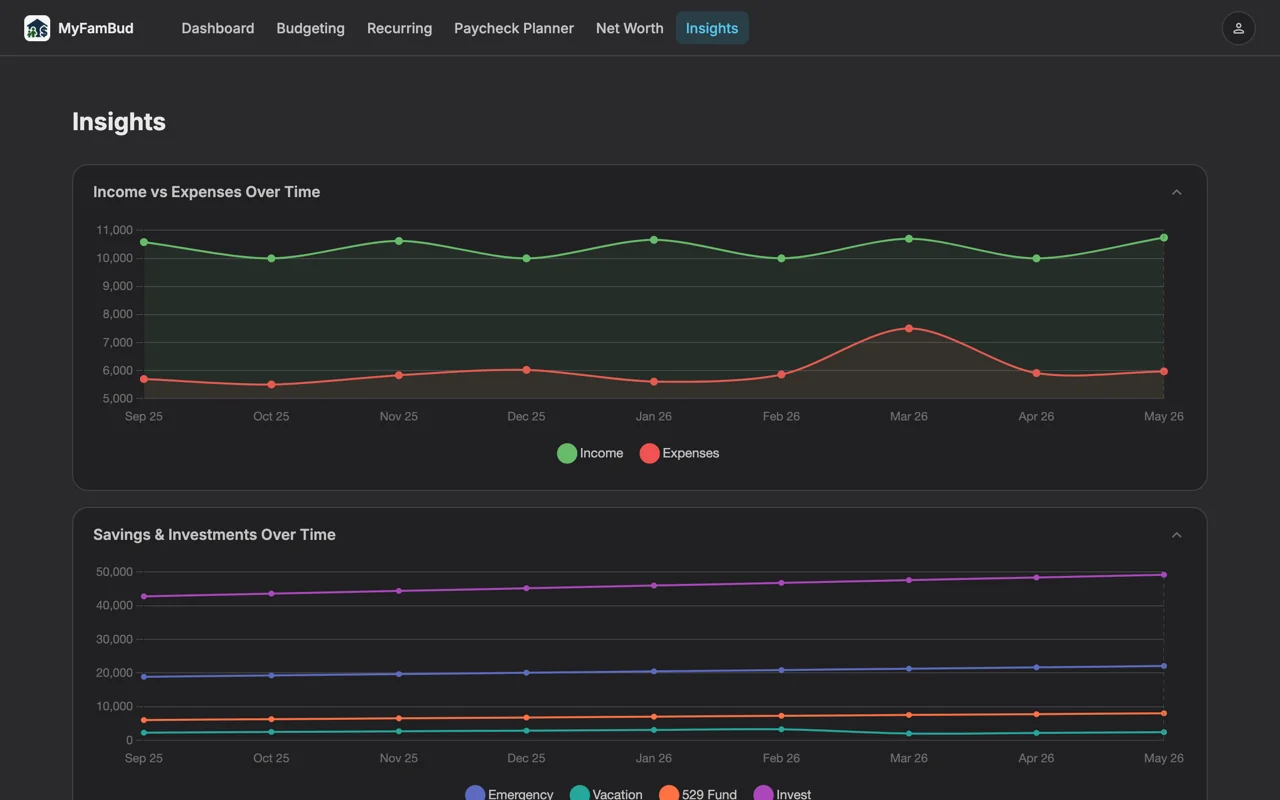Click the Vacation legend label
The image size is (1280, 800).
[618, 794]
